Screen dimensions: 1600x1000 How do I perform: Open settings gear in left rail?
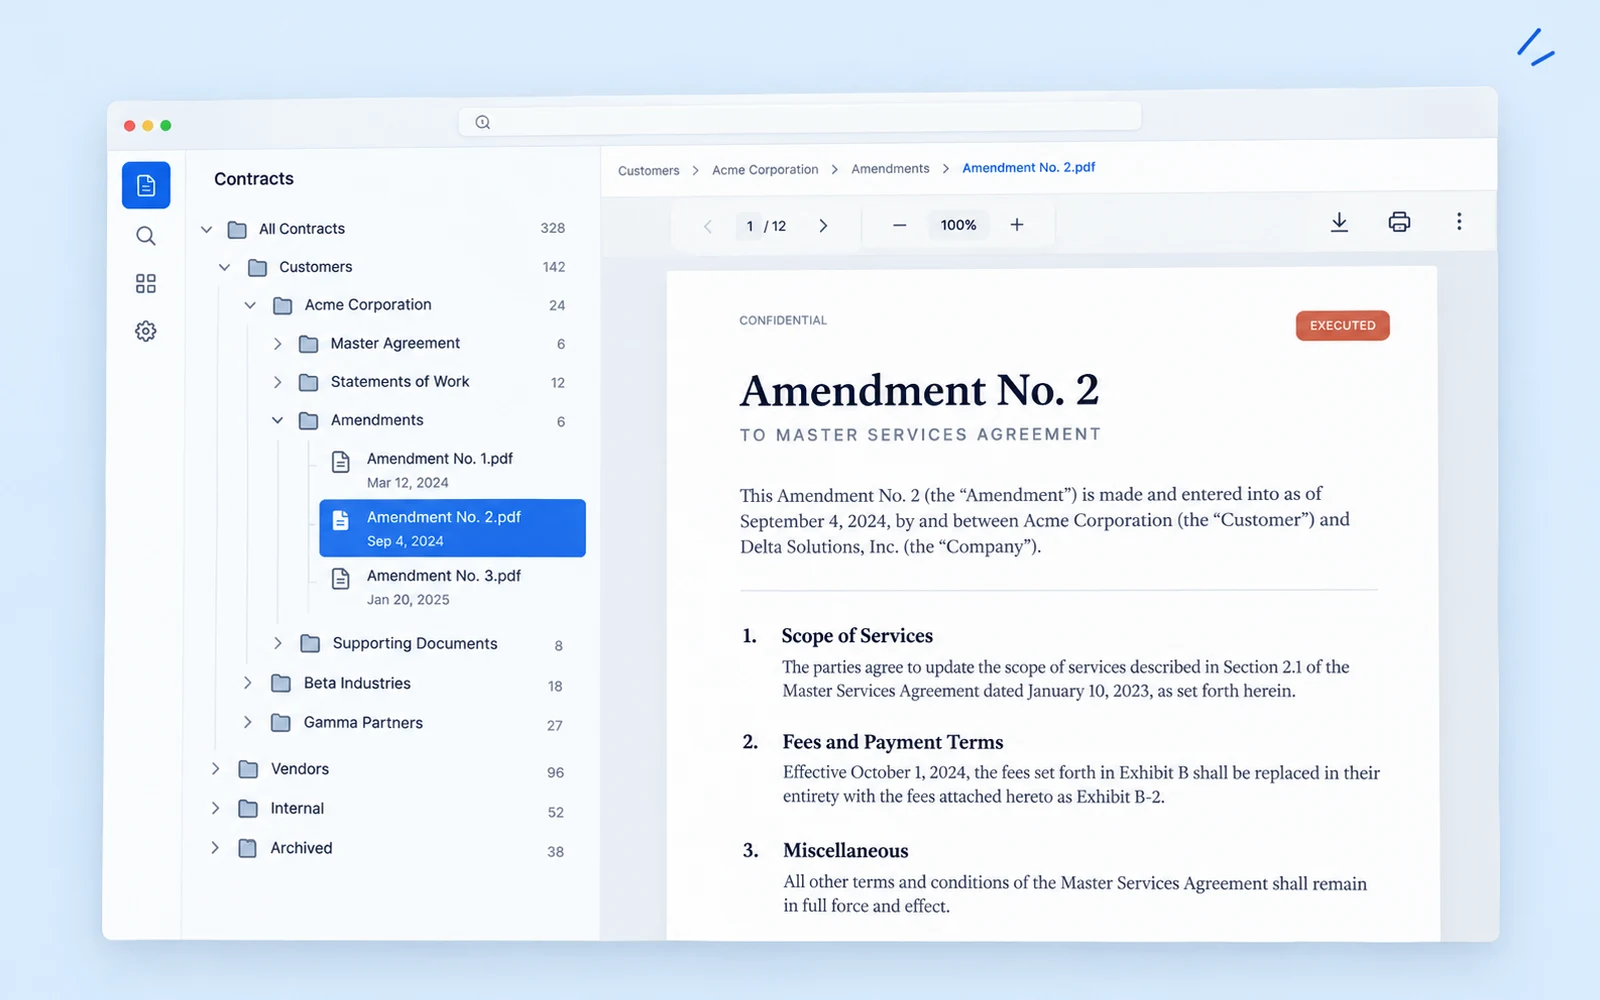click(146, 331)
